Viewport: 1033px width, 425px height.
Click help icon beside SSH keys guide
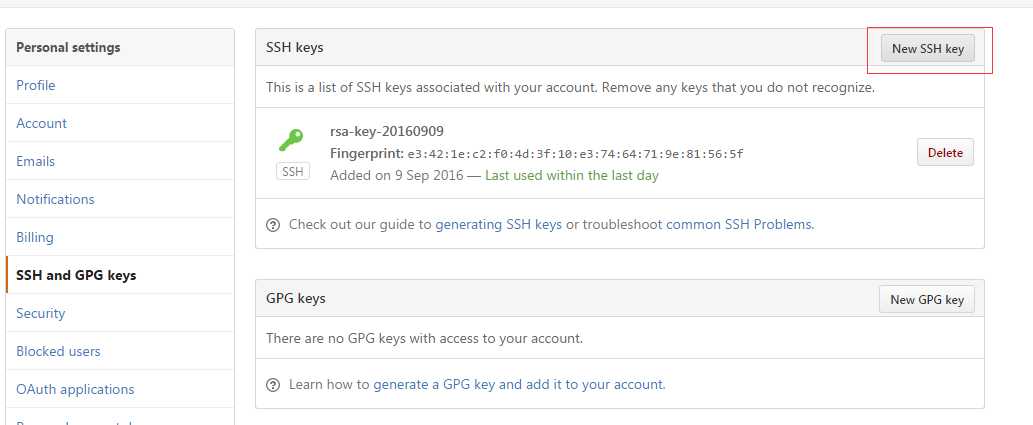[x=273, y=225]
